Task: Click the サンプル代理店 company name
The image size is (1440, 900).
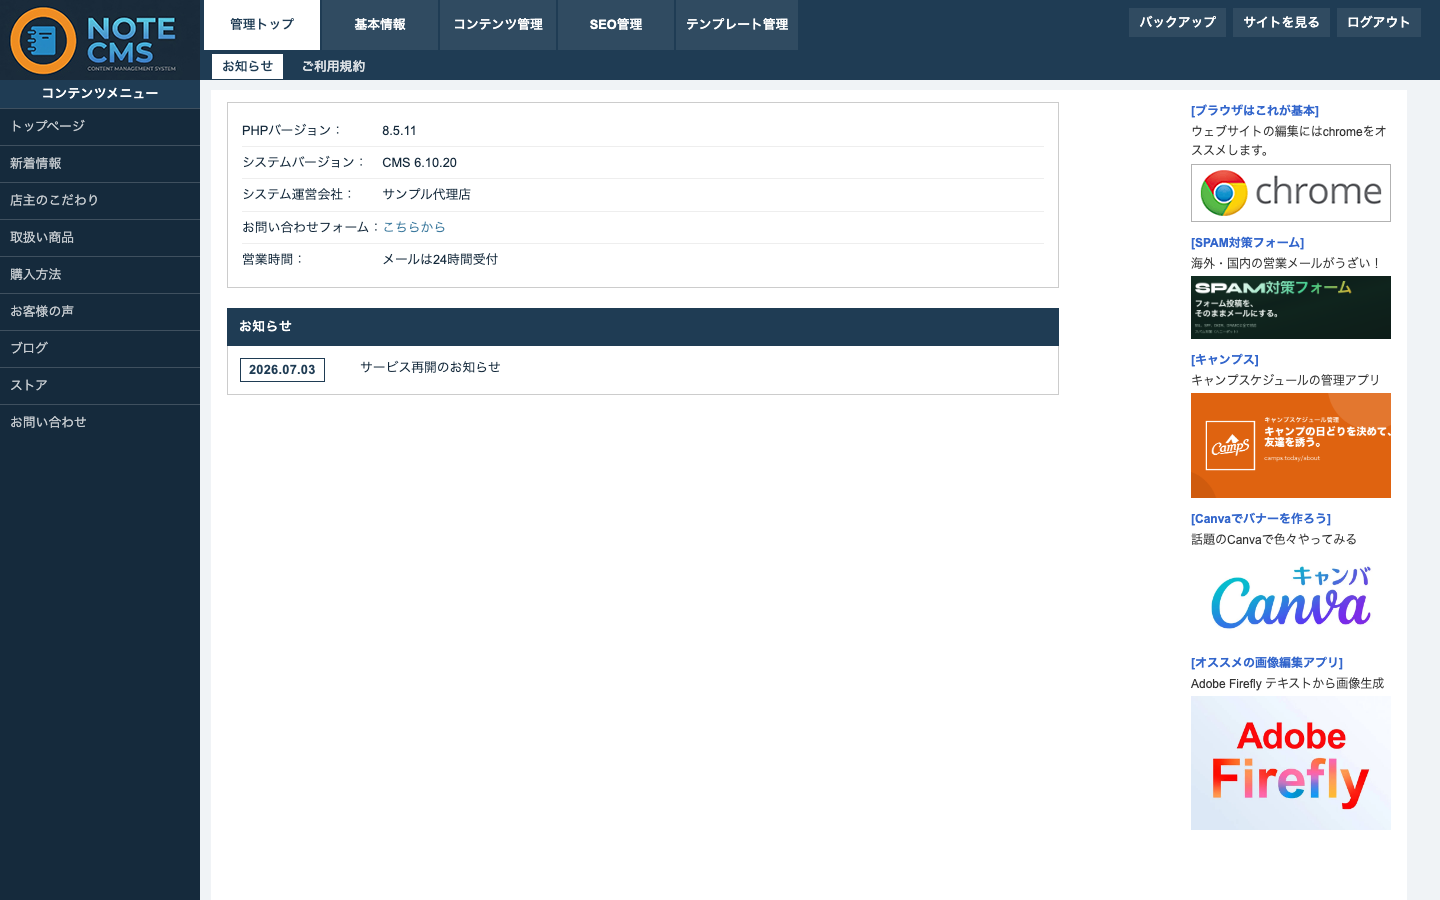Action: pyautogui.click(x=426, y=194)
